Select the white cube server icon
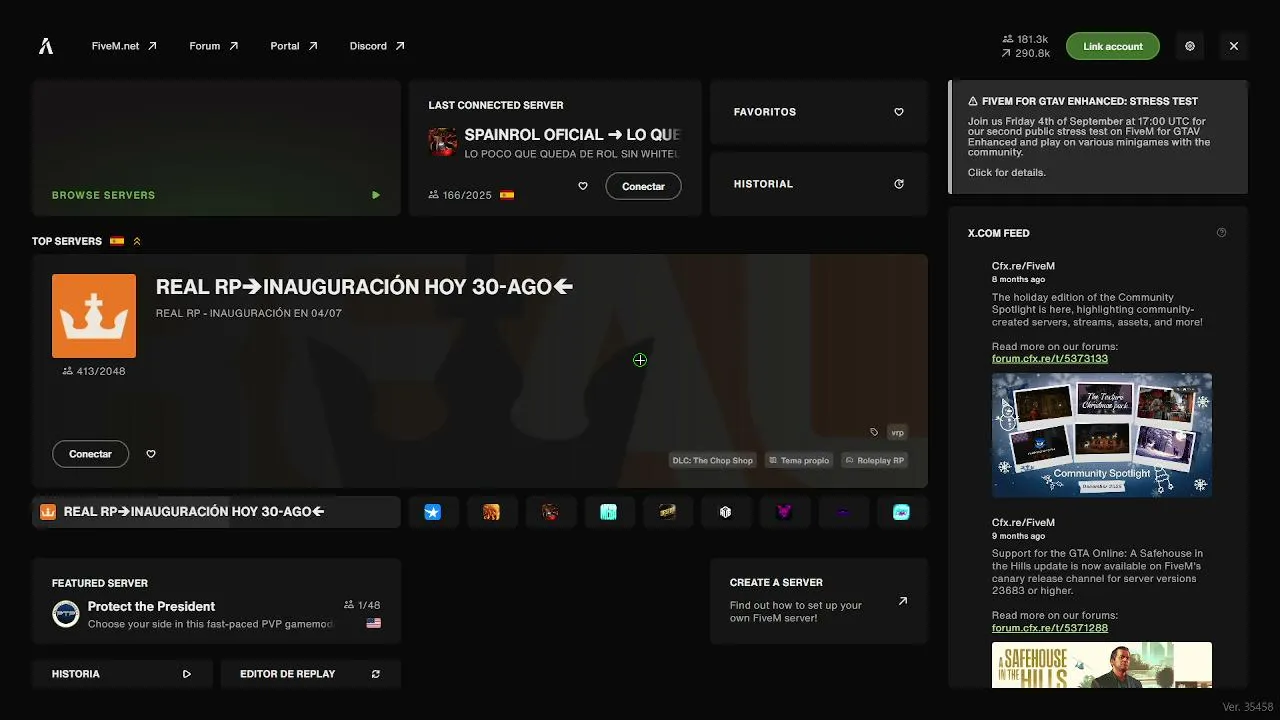This screenshot has height=720, width=1280. pyautogui.click(x=726, y=512)
